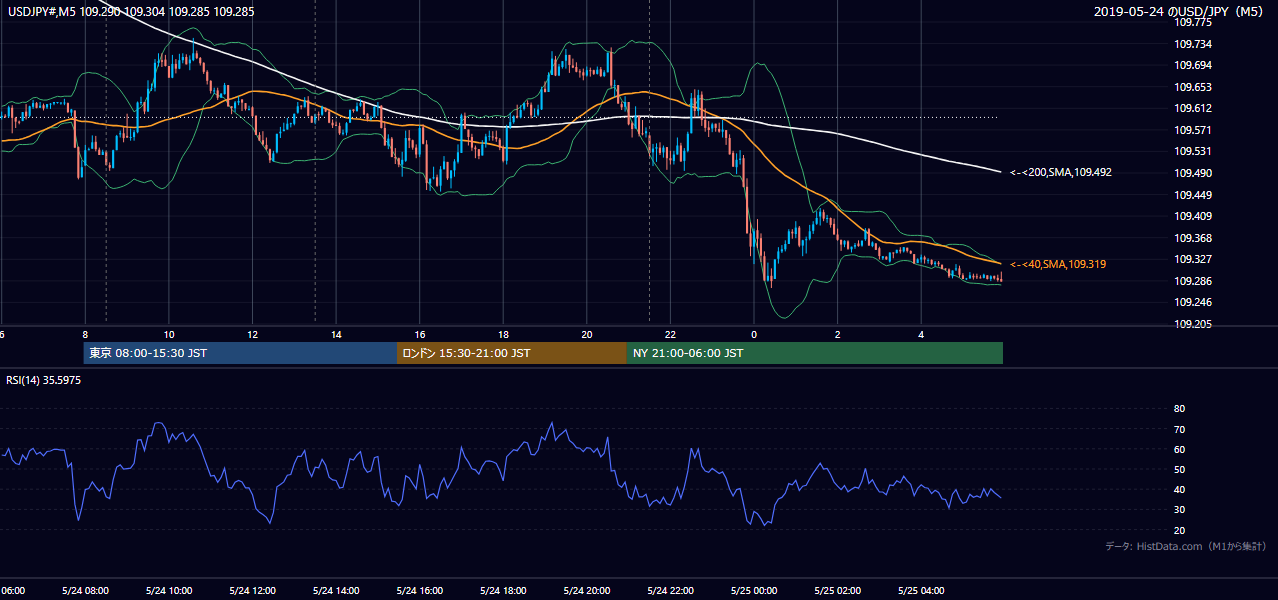Screen dimensions: 1278x600
Task: Click hour label 18 under the price chart
Action: pos(503,334)
